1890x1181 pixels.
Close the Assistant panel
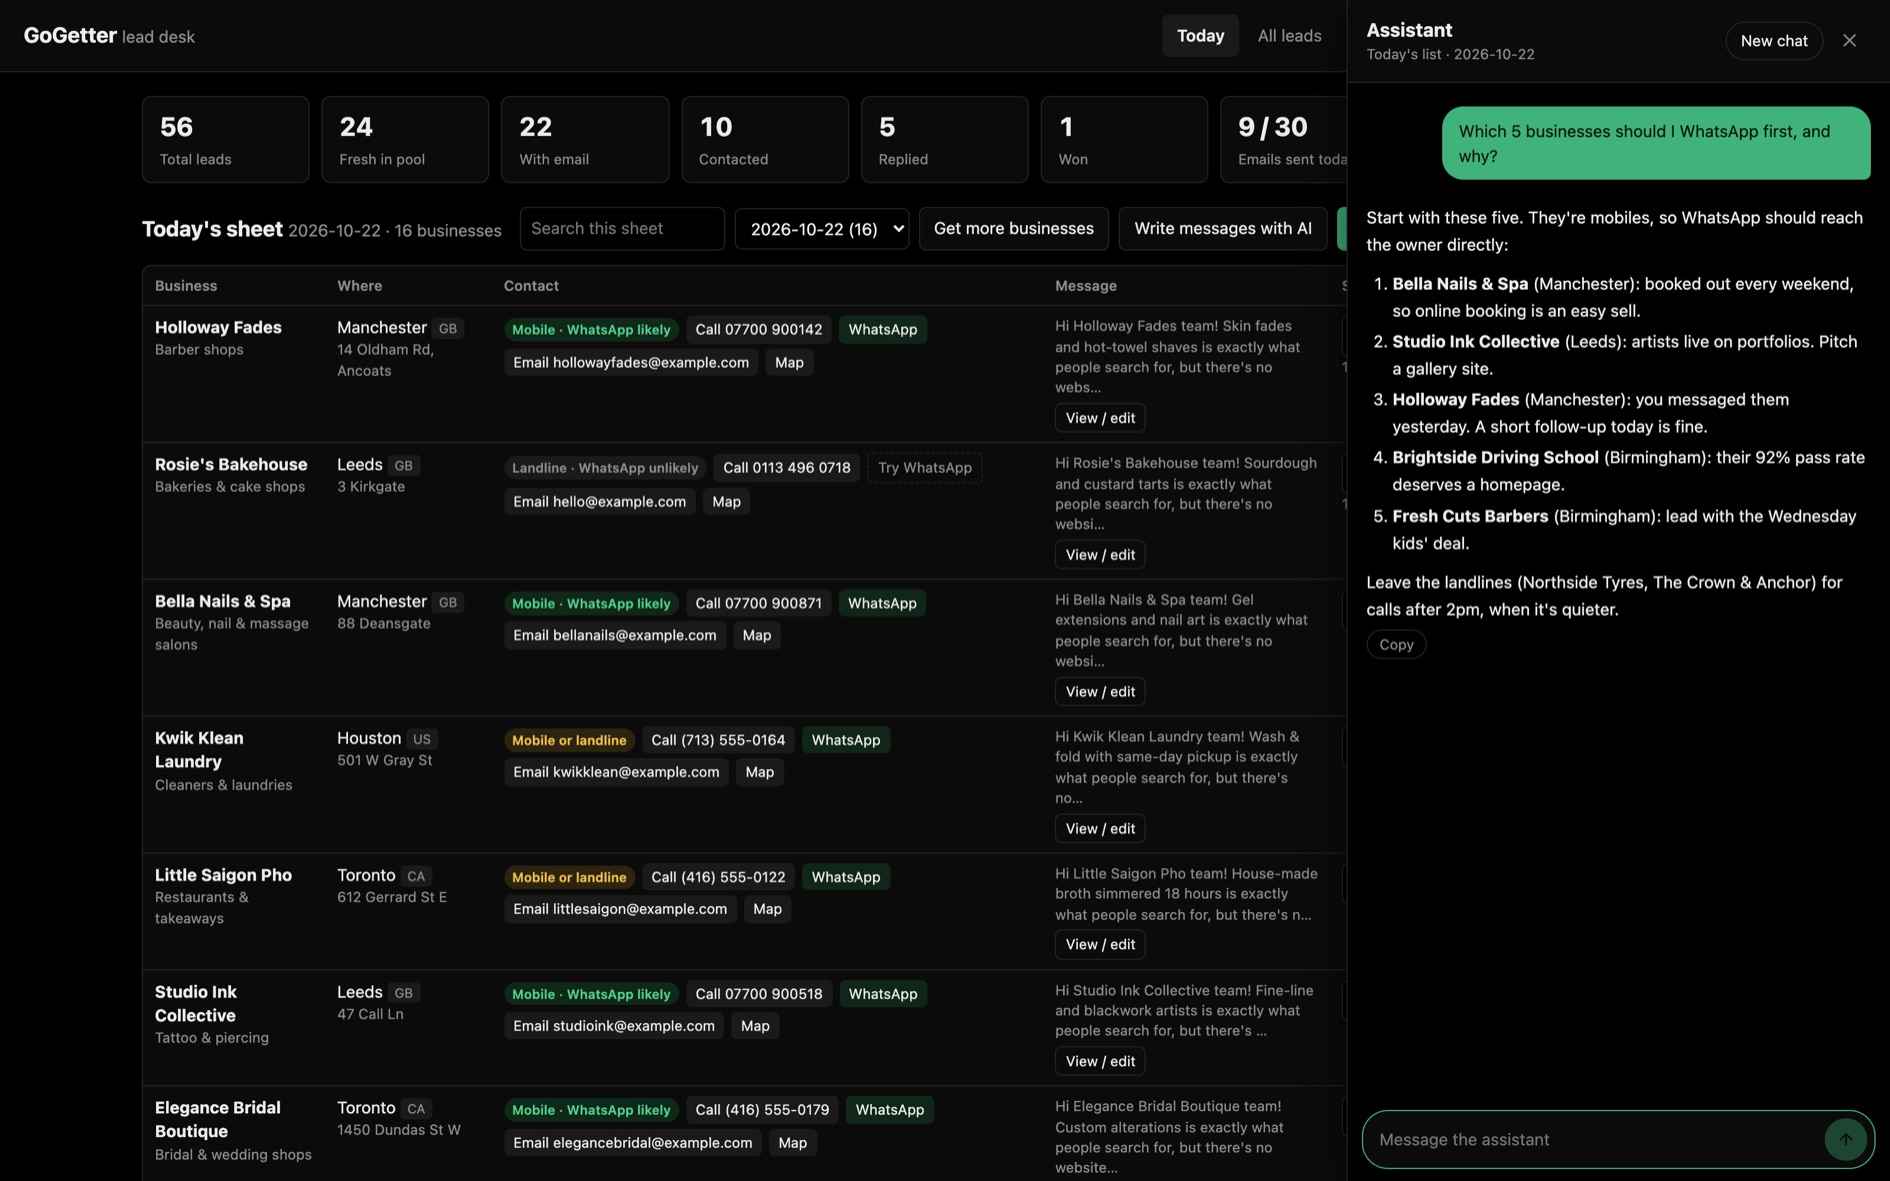click(x=1849, y=41)
